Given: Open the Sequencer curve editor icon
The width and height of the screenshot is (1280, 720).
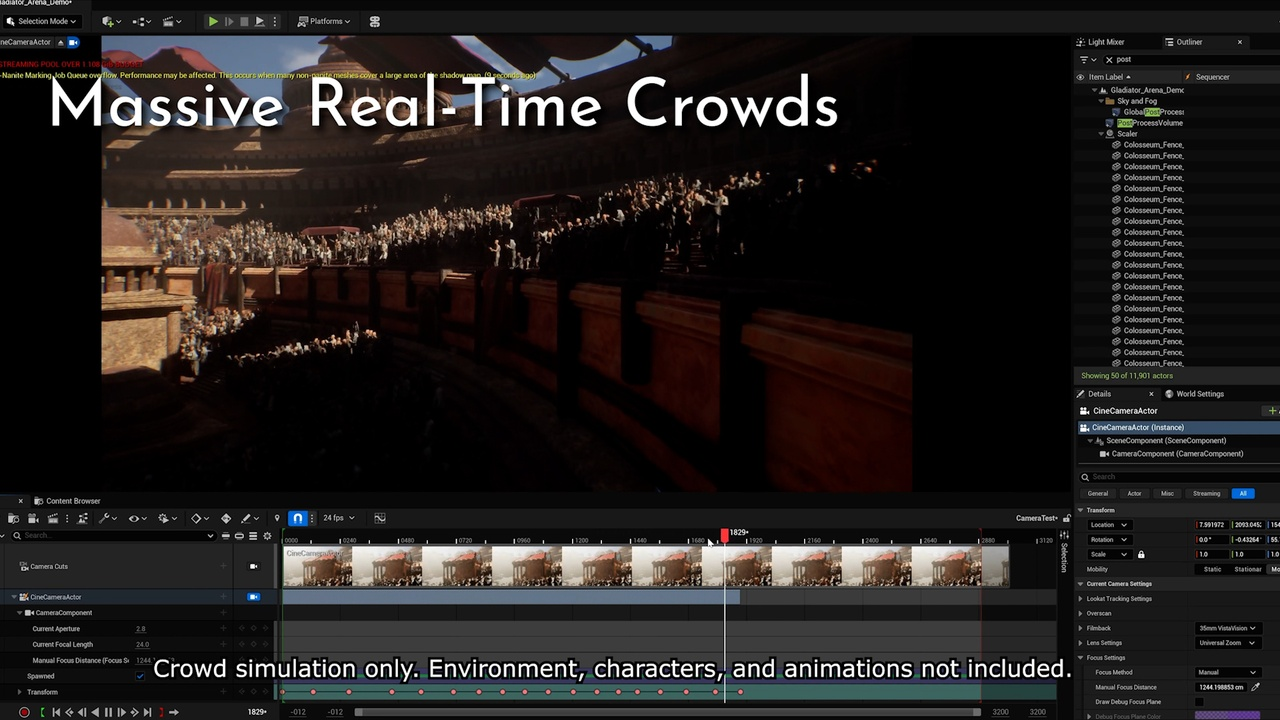Looking at the screenshot, I should click(380, 518).
